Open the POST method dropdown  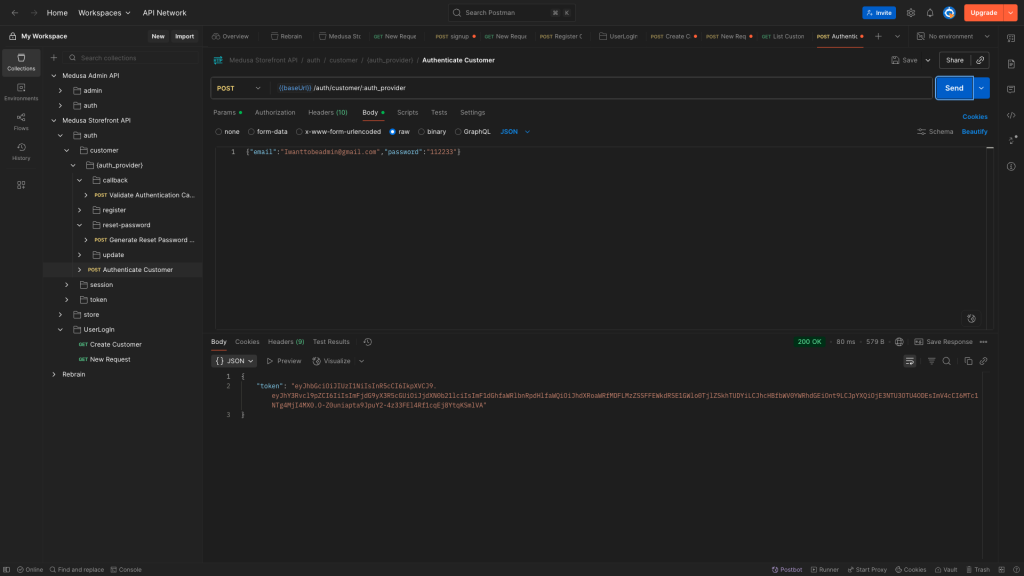239,88
